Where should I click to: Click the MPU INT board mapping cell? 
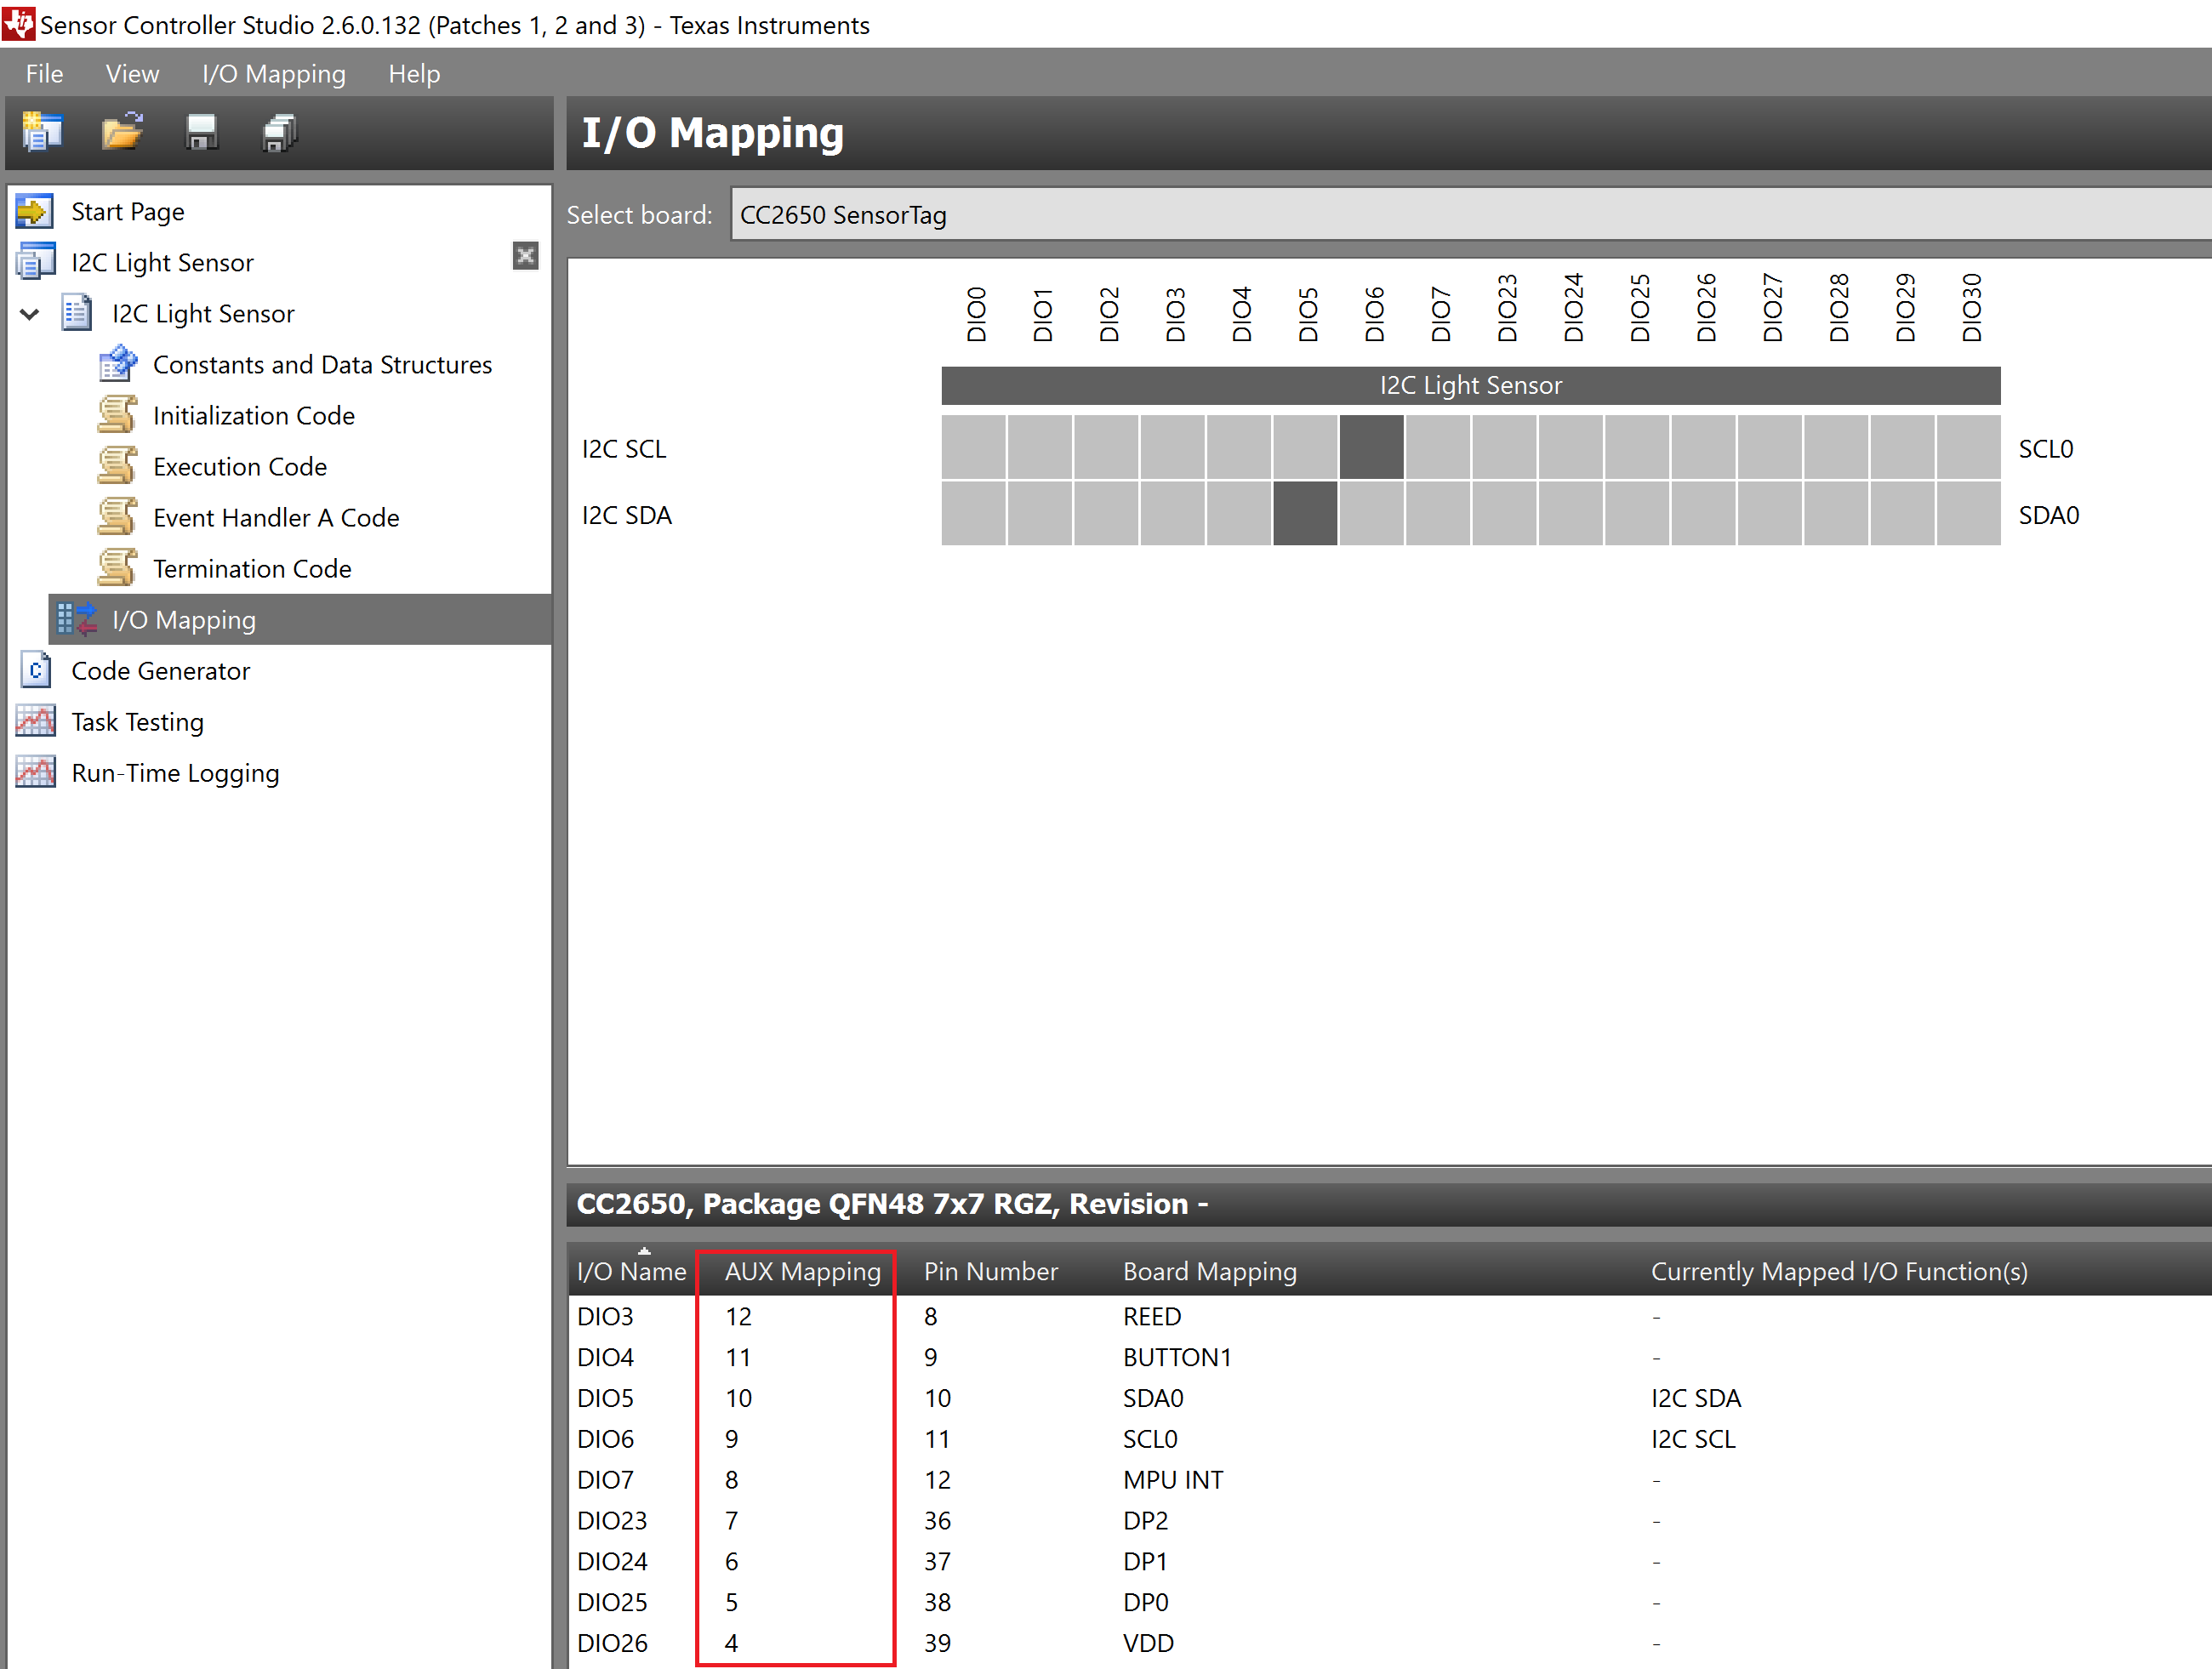(1173, 1481)
